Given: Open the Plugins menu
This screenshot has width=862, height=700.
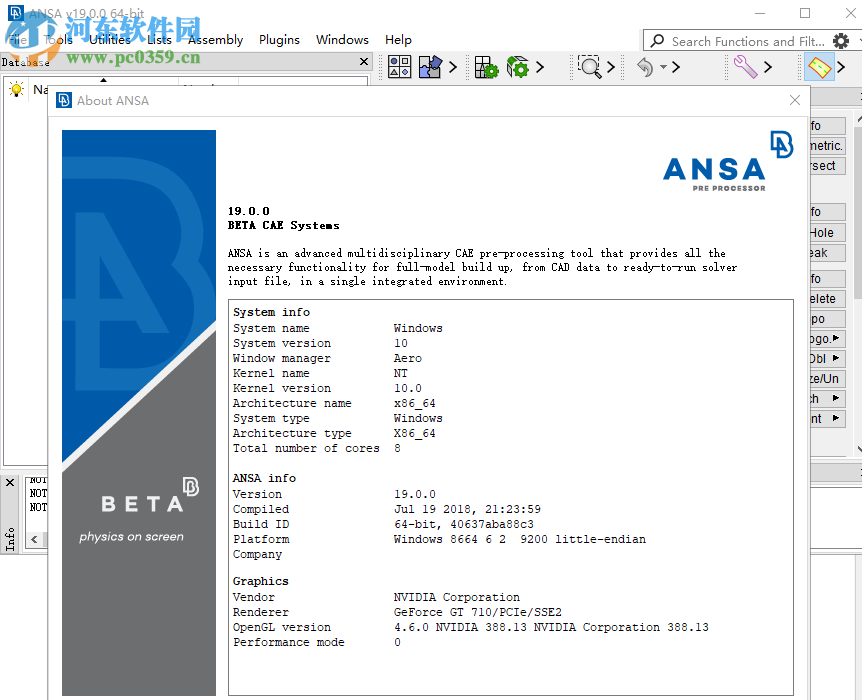Looking at the screenshot, I should [278, 40].
